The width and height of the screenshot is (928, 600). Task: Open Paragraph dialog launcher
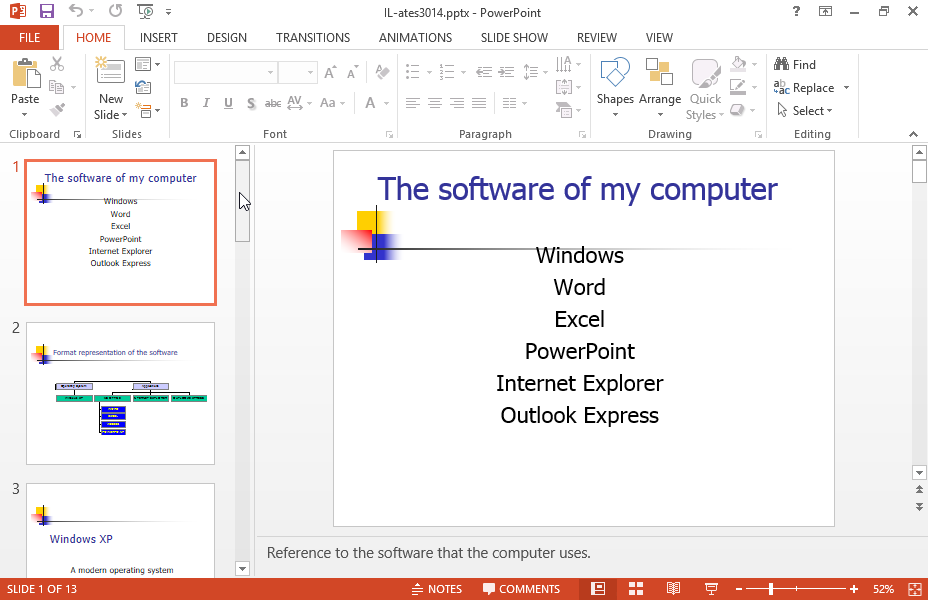click(582, 135)
